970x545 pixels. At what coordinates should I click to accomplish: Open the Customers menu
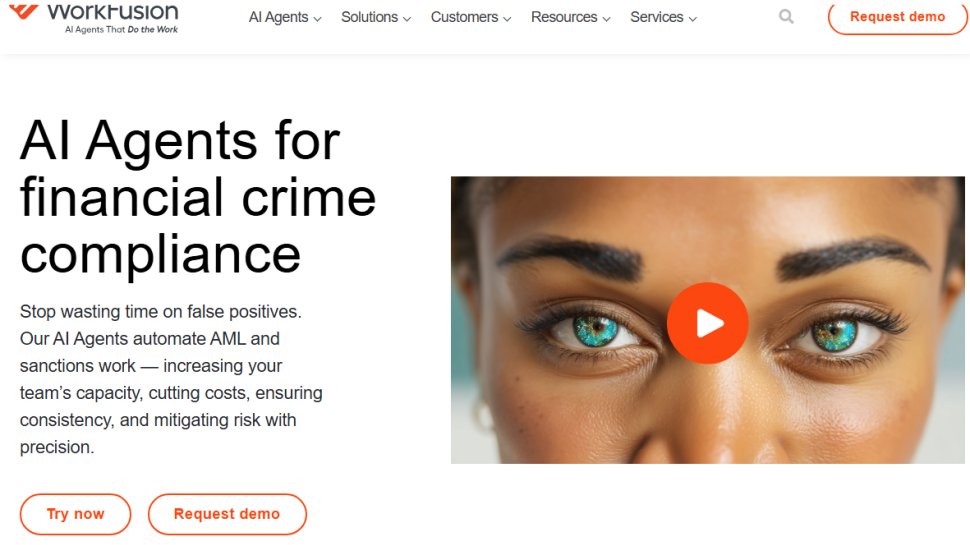pos(464,17)
